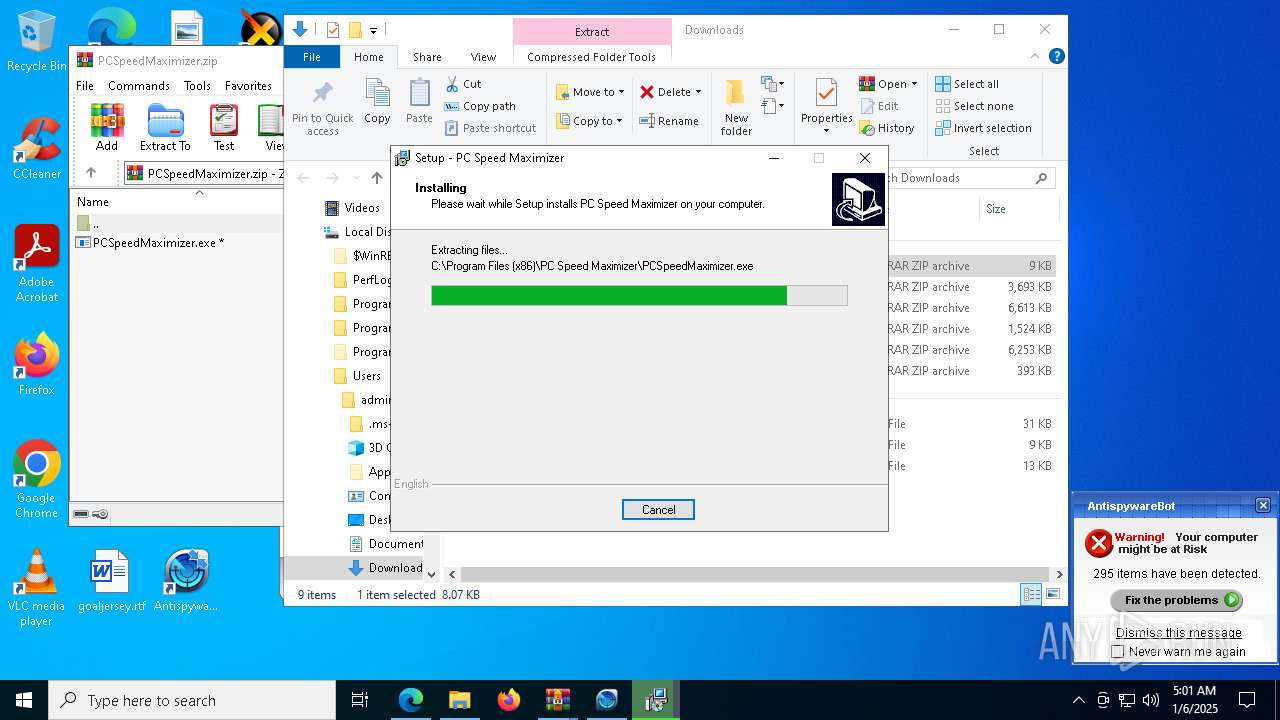Expand the Copy to dropdown

pyautogui.click(x=619, y=121)
